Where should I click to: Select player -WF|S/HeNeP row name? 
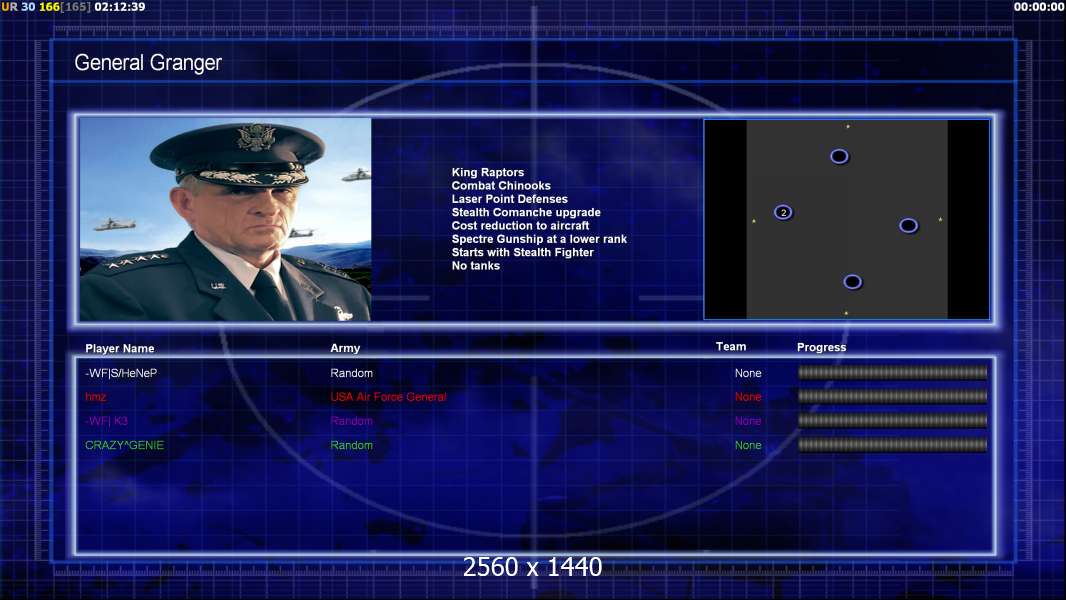(121, 373)
